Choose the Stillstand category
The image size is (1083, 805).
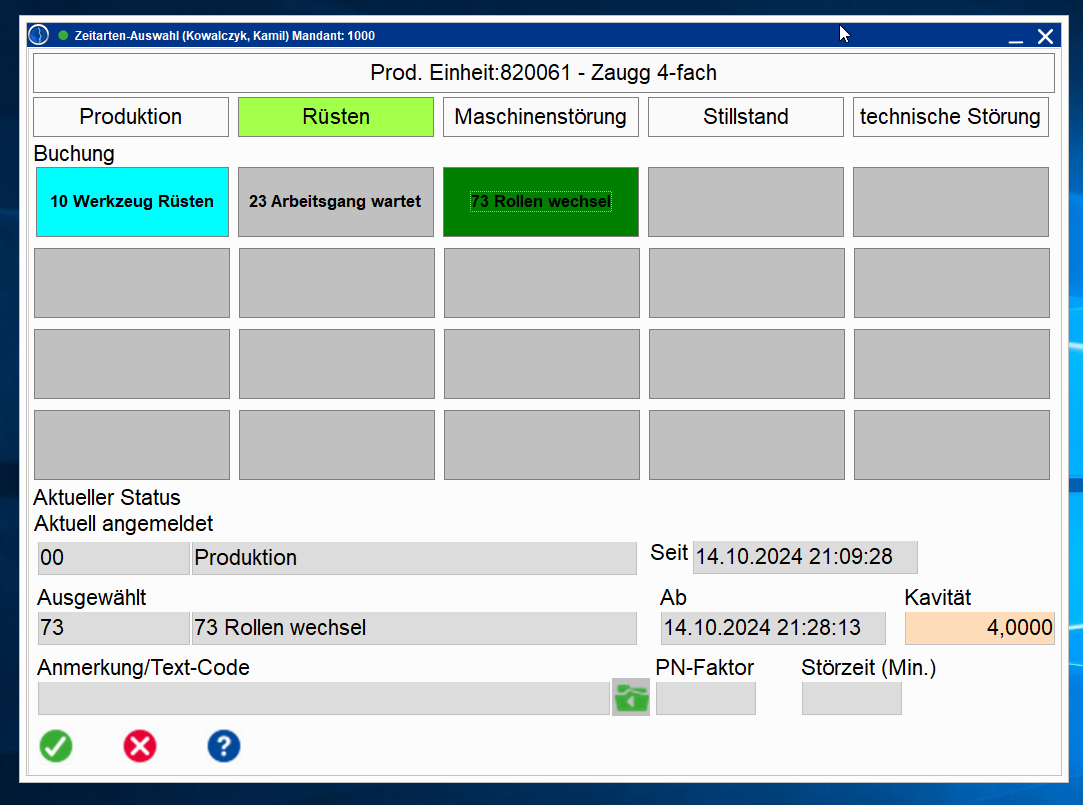click(746, 117)
